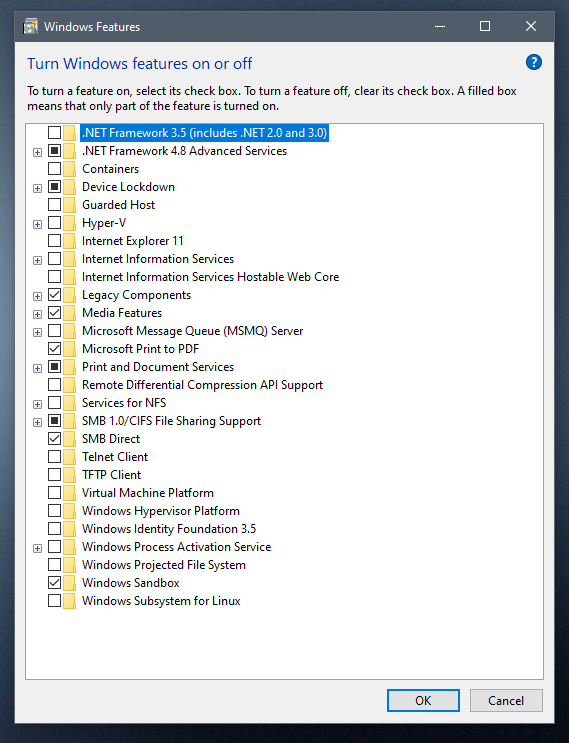Disable the Windows Sandbox checkbox

coord(54,583)
